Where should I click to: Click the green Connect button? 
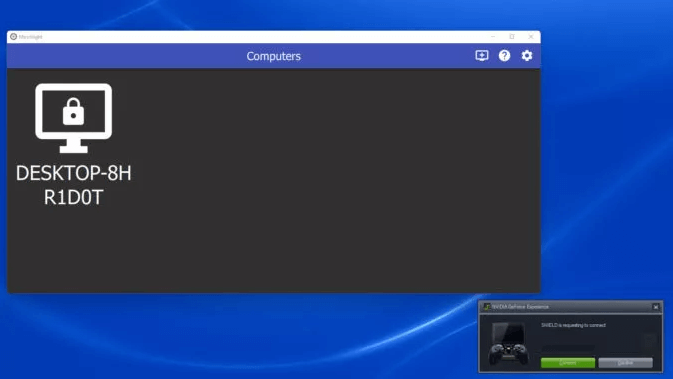click(x=567, y=363)
